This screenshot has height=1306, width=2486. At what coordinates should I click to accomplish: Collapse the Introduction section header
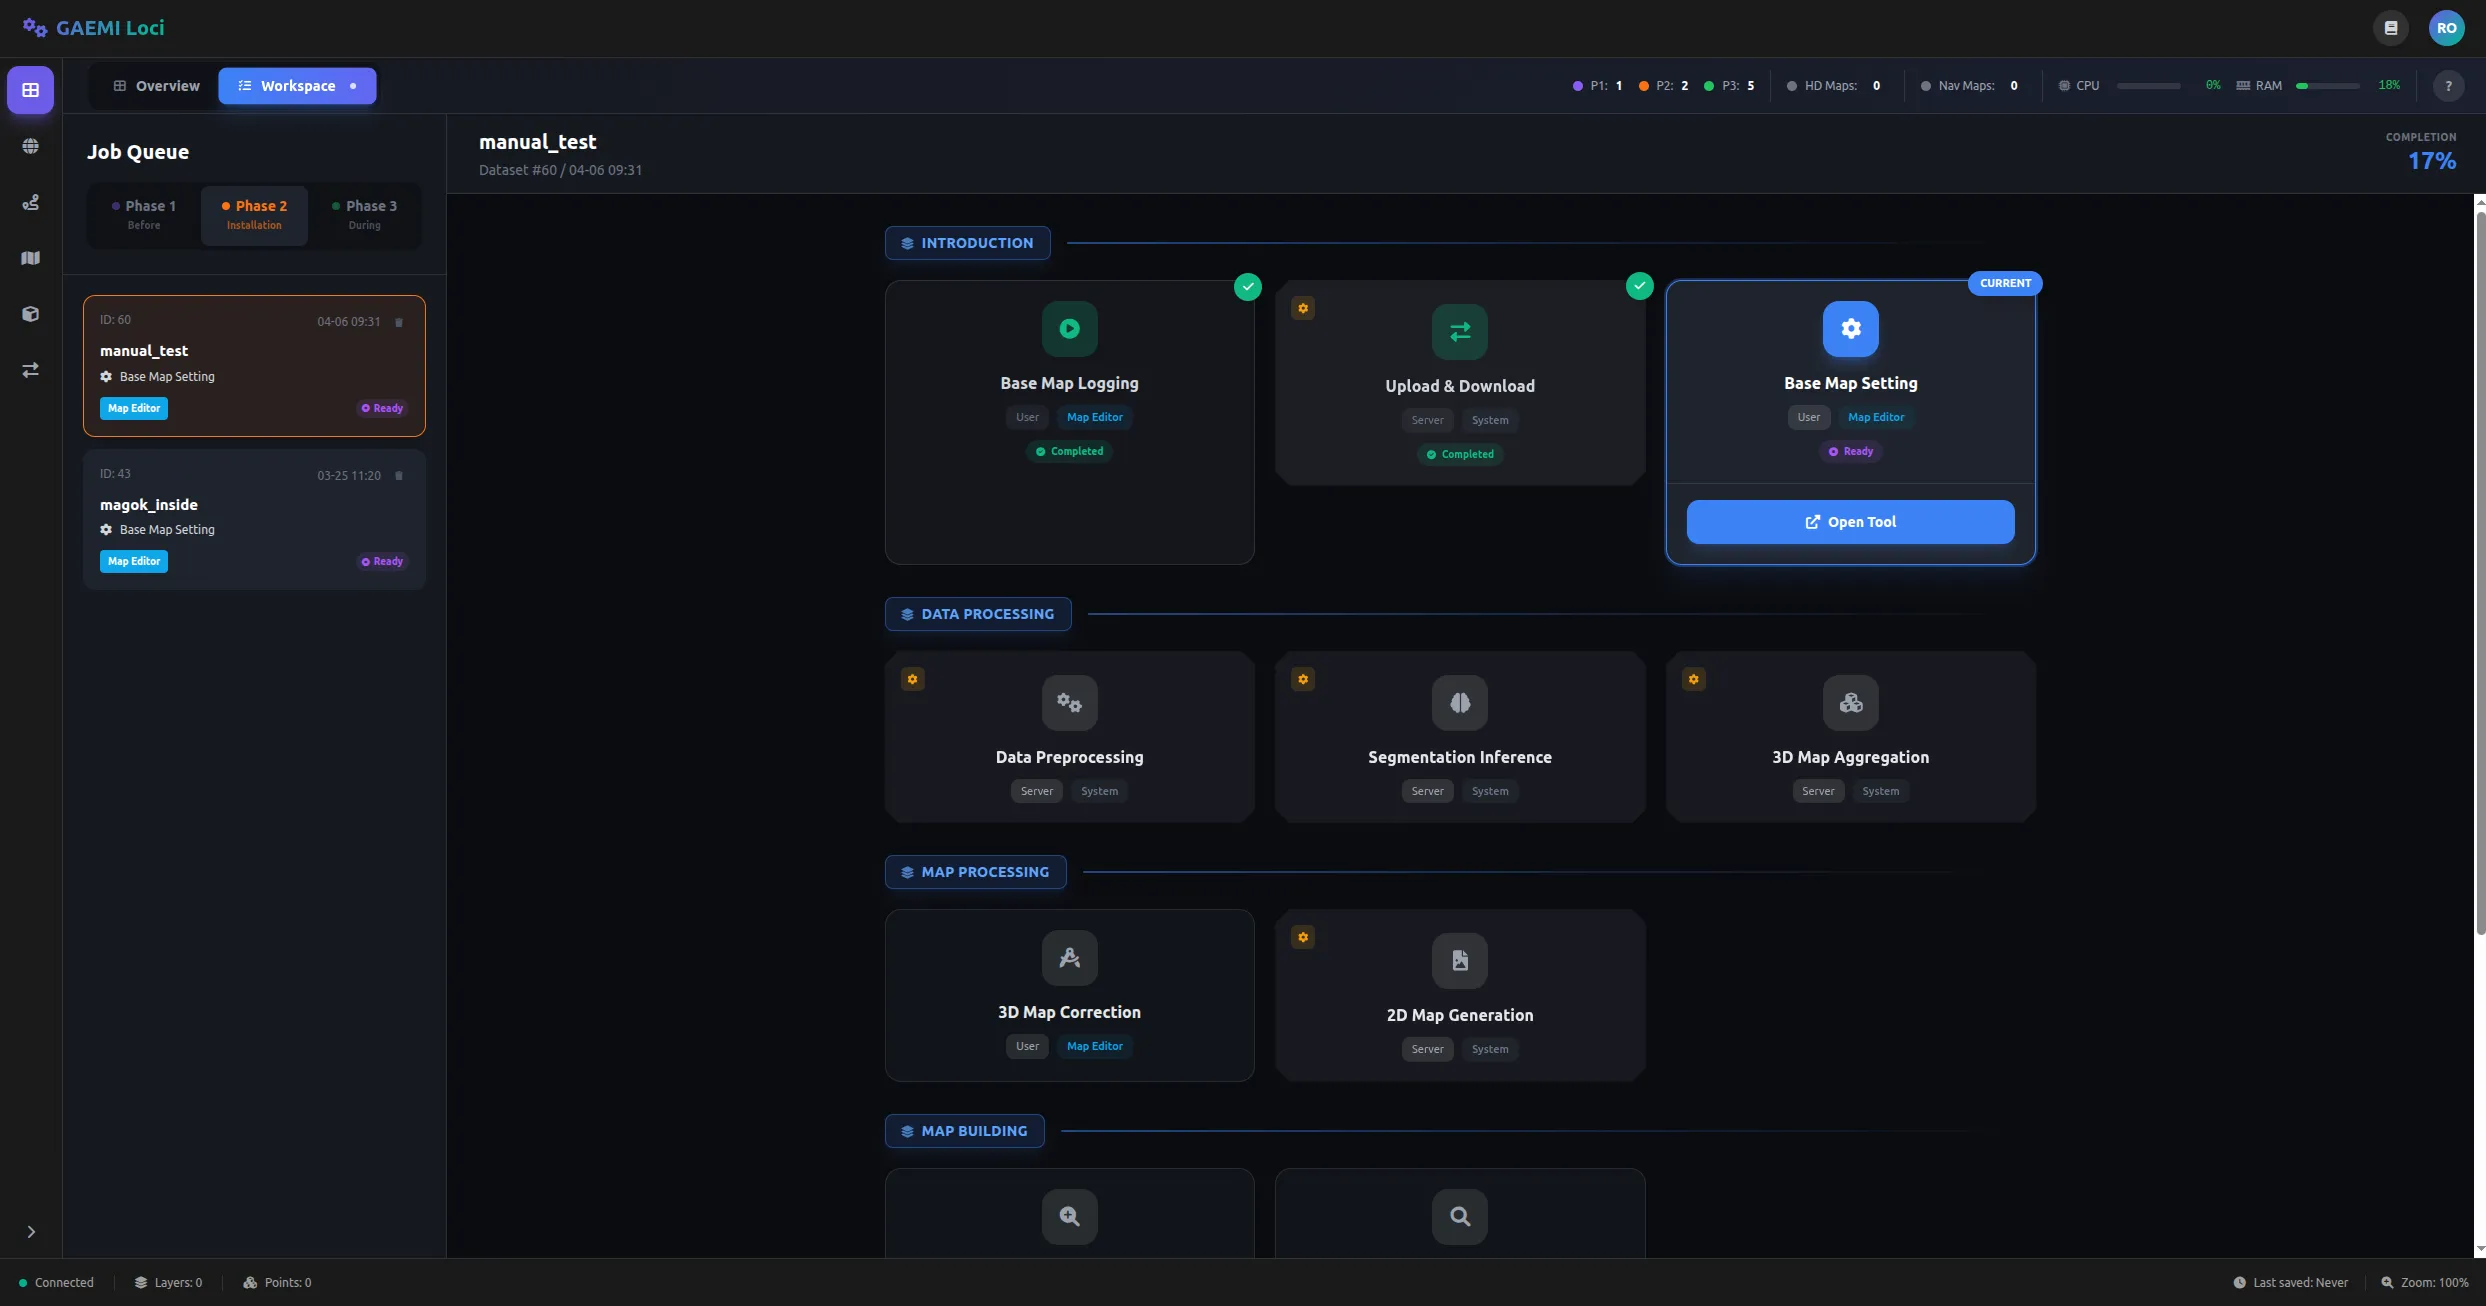click(967, 243)
